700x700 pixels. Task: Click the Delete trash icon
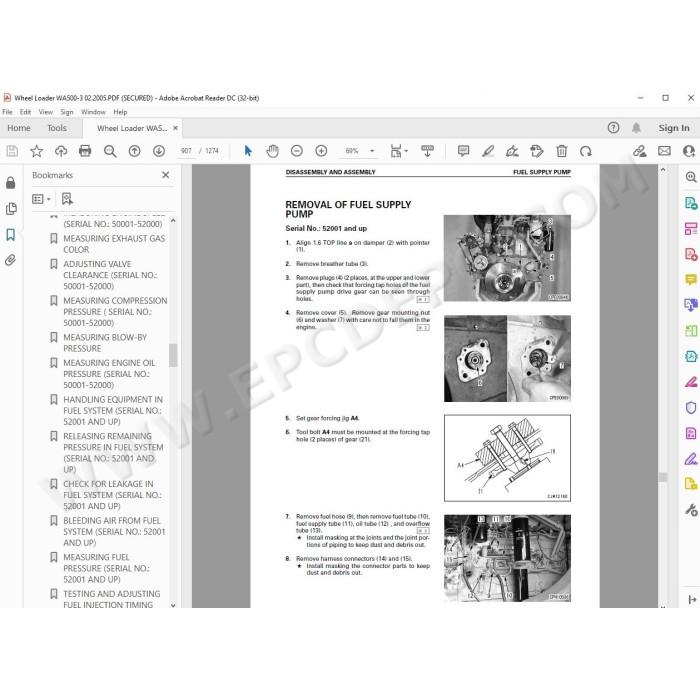click(562, 151)
